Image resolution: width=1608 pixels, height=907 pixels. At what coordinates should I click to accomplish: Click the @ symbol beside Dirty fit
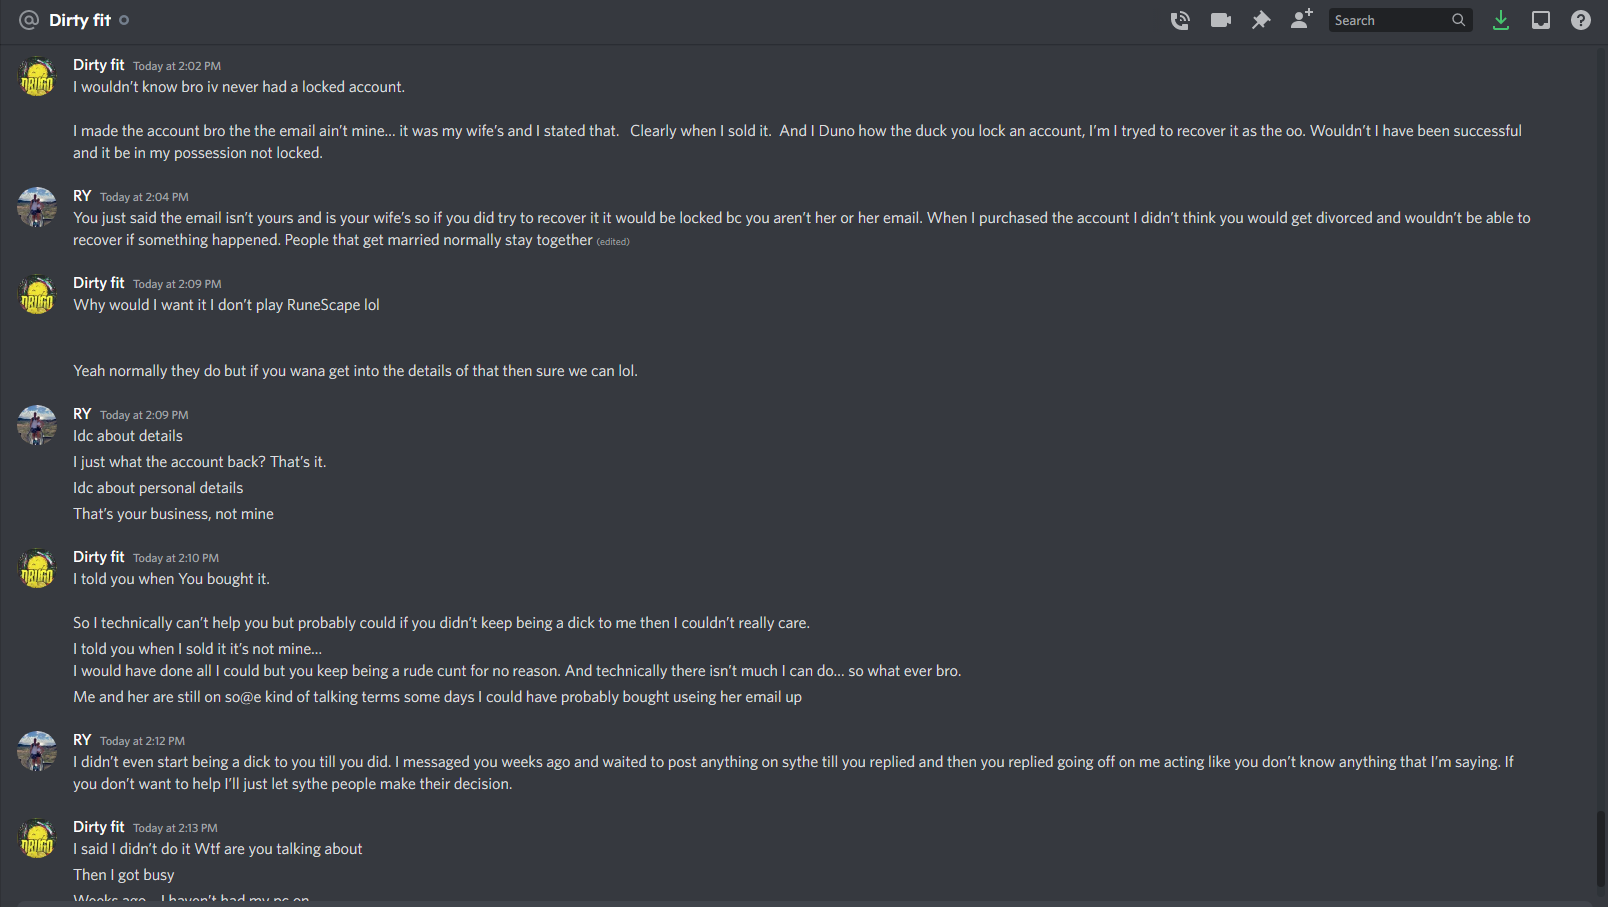pos(29,20)
